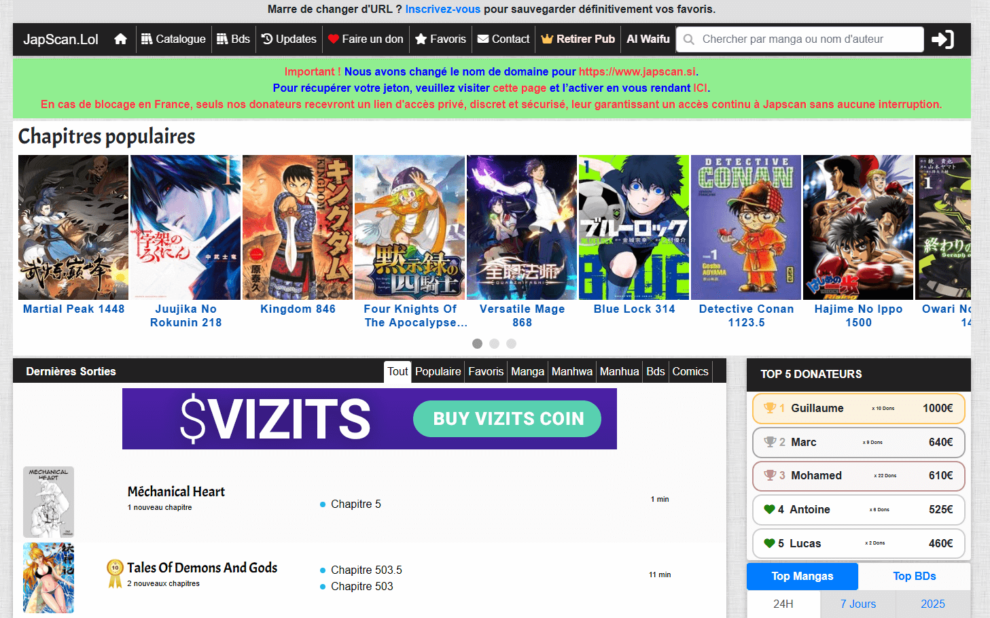This screenshot has height=618, width=990.
Task: Click the login arrow icon beside search
Action: (942, 39)
